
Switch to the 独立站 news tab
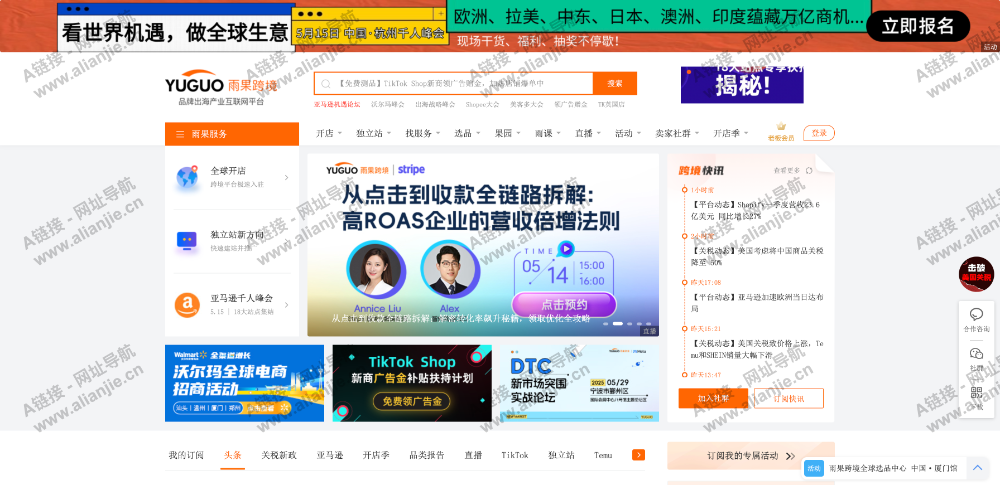point(561,455)
